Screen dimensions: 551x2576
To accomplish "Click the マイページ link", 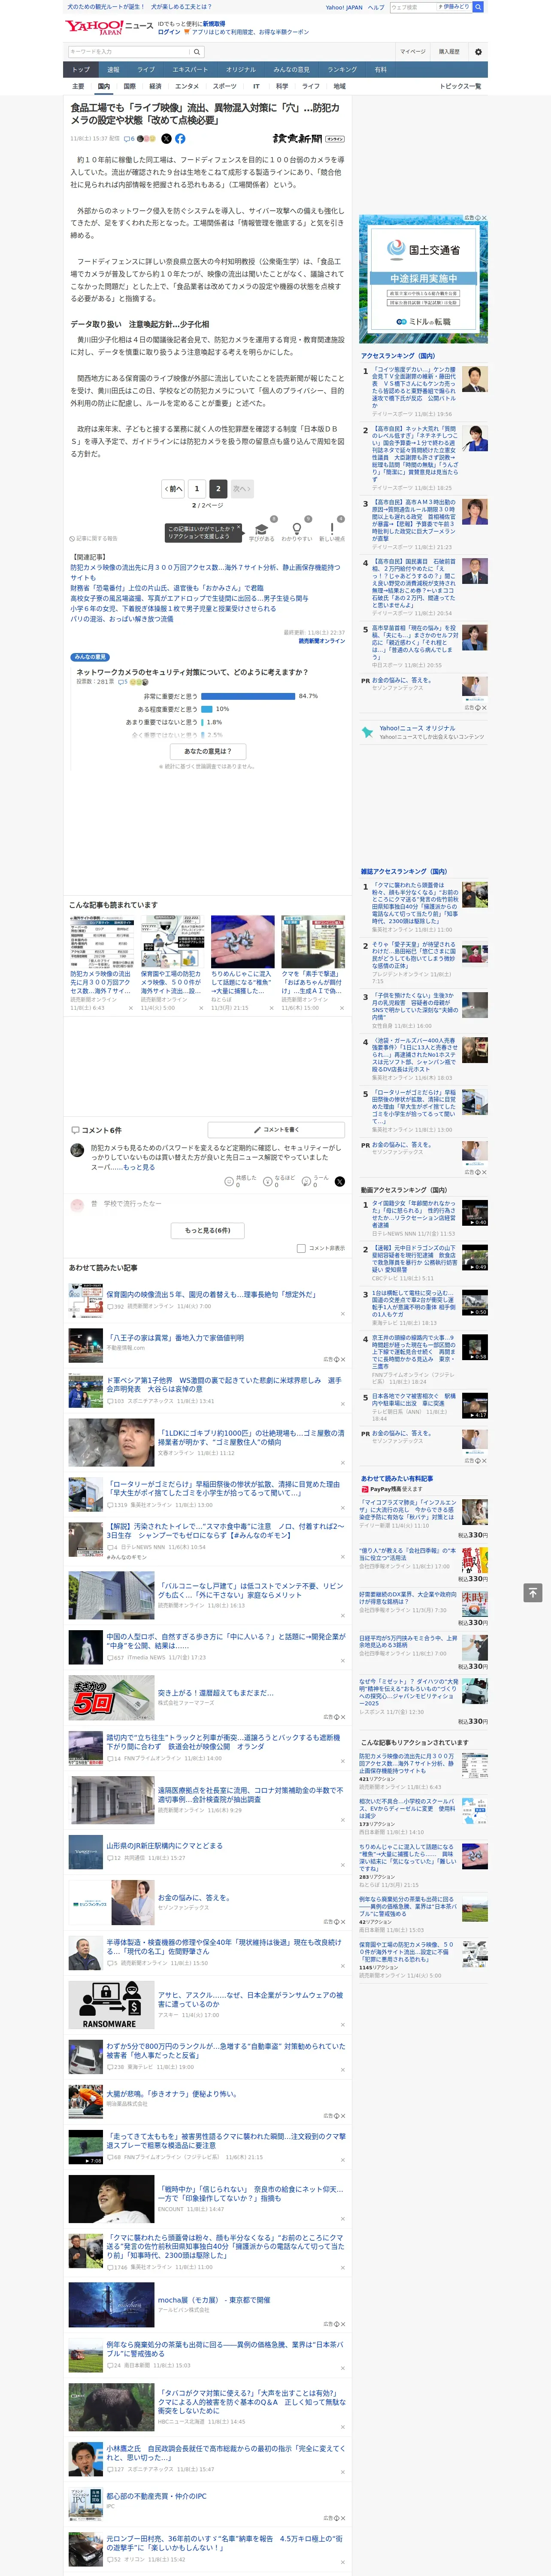I will point(412,52).
